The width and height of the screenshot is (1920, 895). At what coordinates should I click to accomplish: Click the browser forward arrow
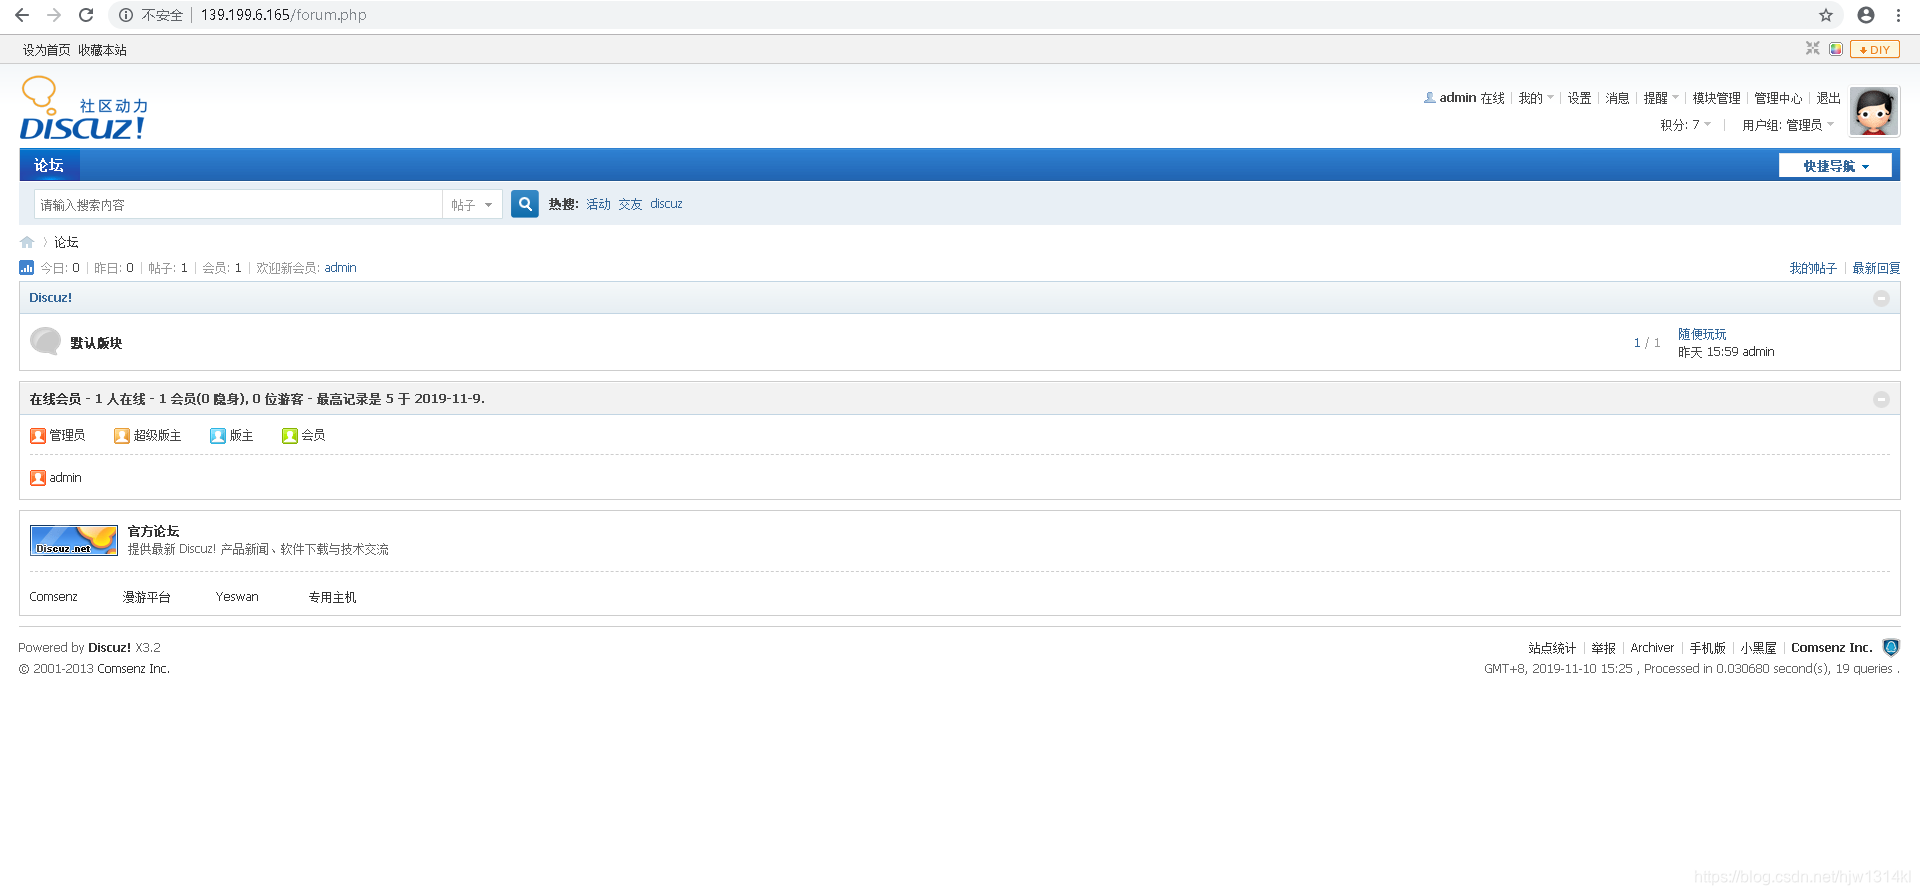point(54,15)
